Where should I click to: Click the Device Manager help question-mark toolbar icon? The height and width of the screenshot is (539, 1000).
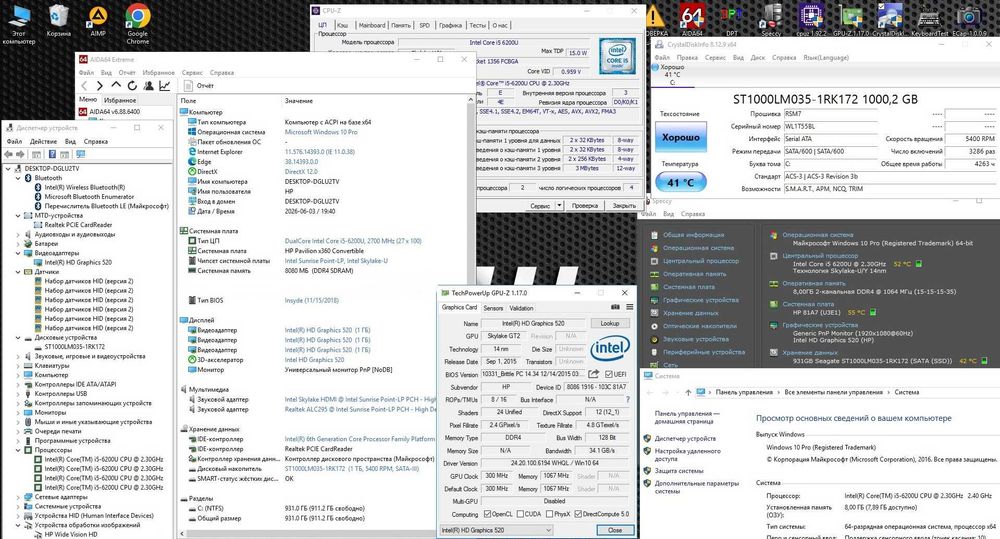52,154
